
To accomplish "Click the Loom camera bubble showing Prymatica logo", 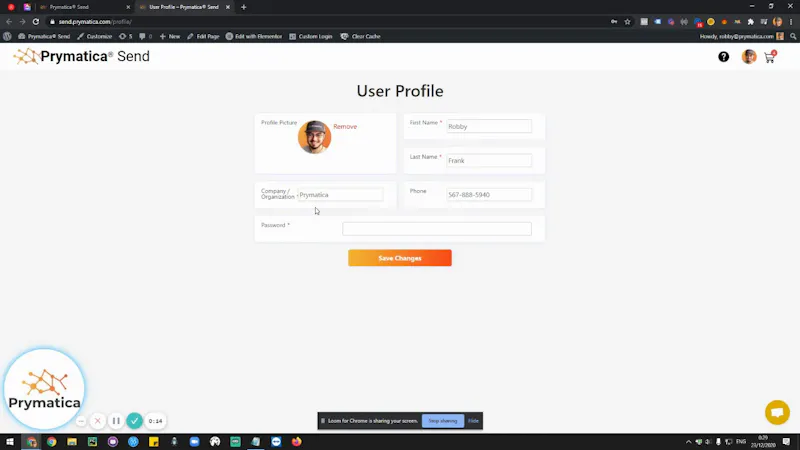I will click(44, 389).
